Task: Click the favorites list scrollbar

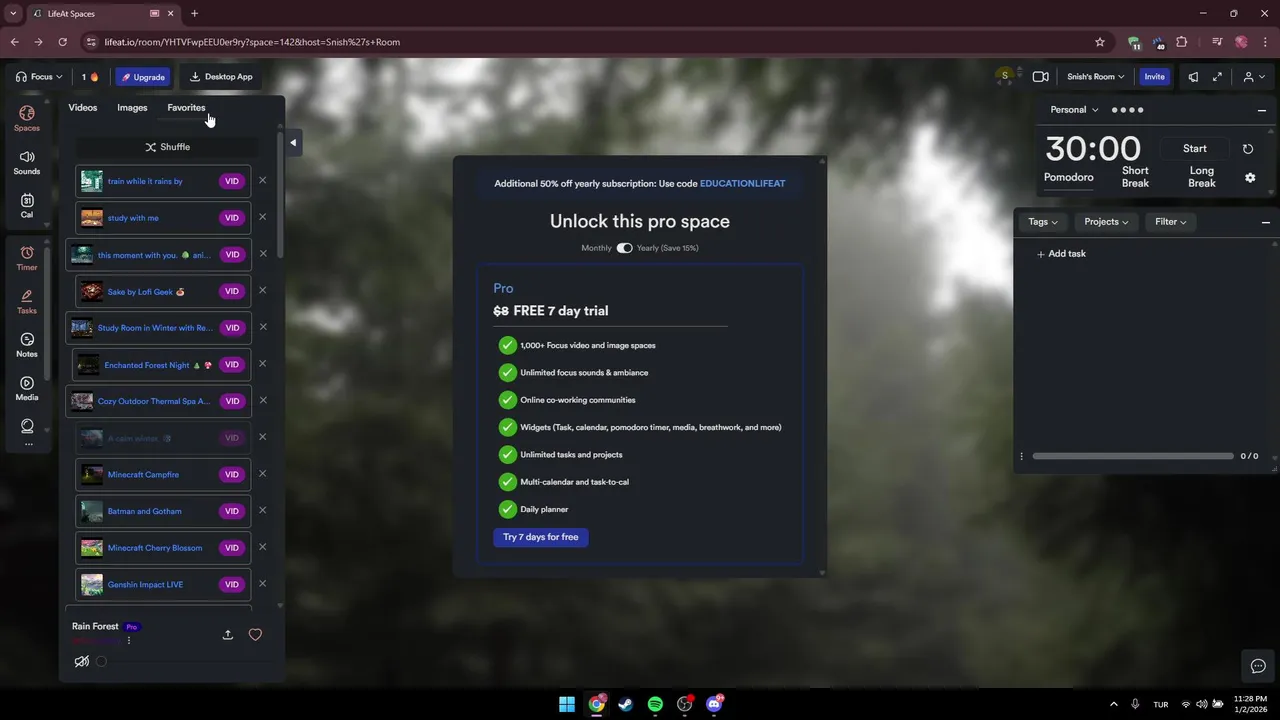Action: 280,195
